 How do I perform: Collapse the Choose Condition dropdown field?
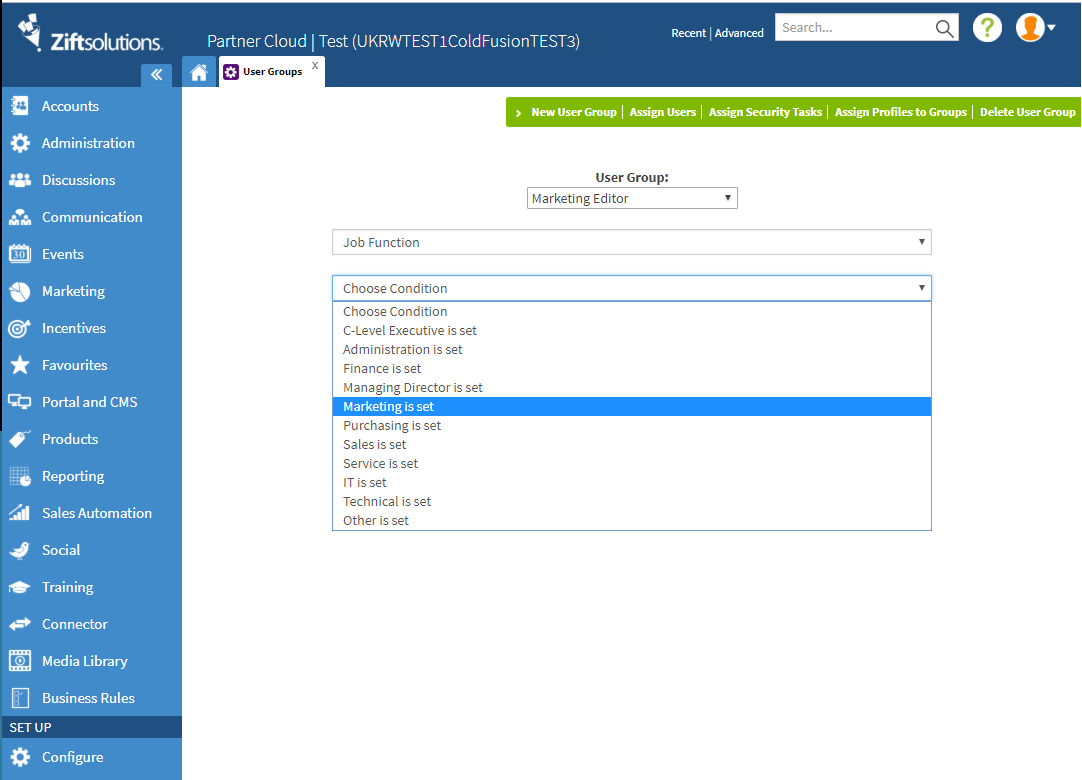632,289
